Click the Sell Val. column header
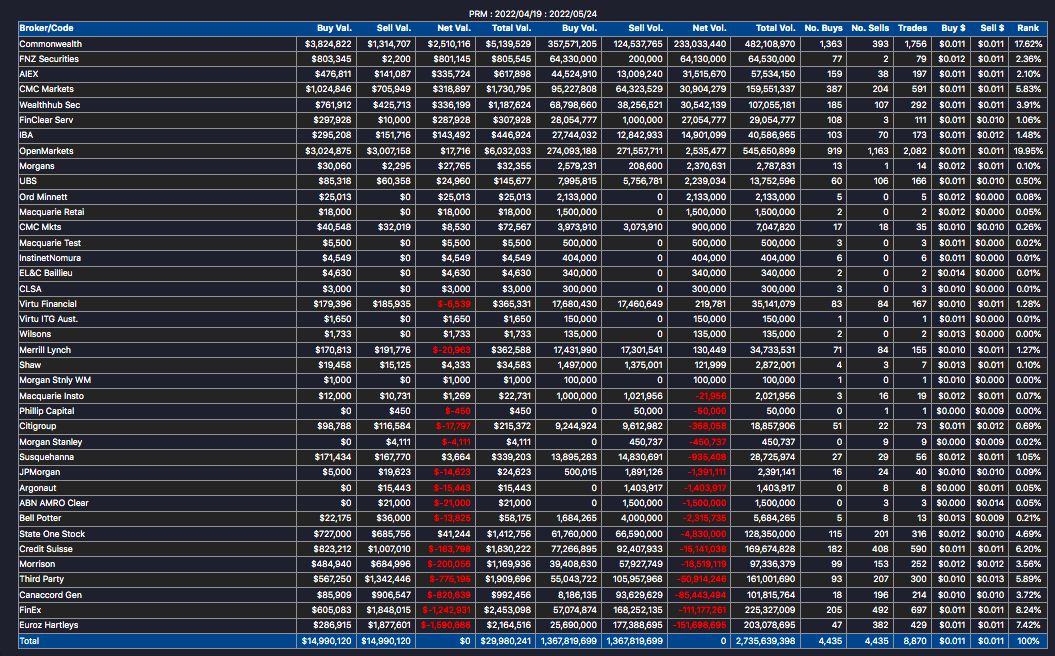 click(x=394, y=28)
